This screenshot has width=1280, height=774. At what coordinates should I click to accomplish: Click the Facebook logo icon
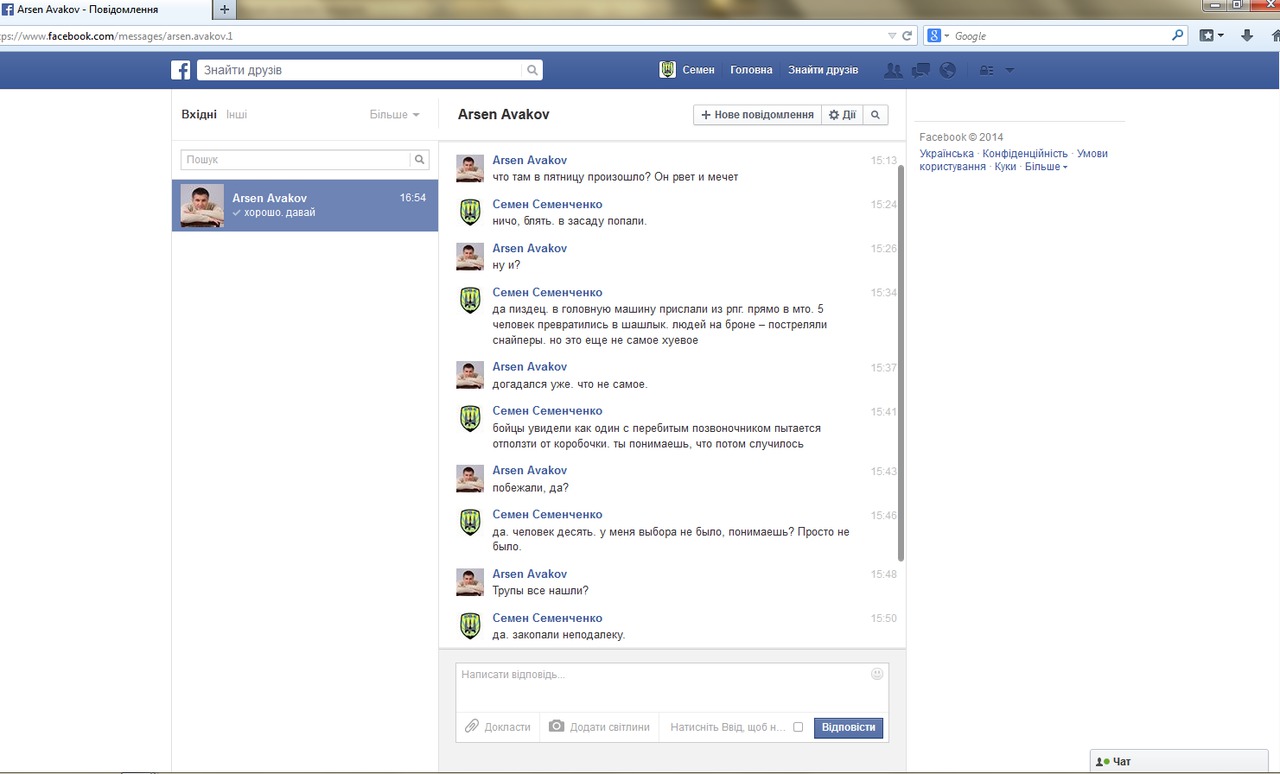[x=181, y=70]
